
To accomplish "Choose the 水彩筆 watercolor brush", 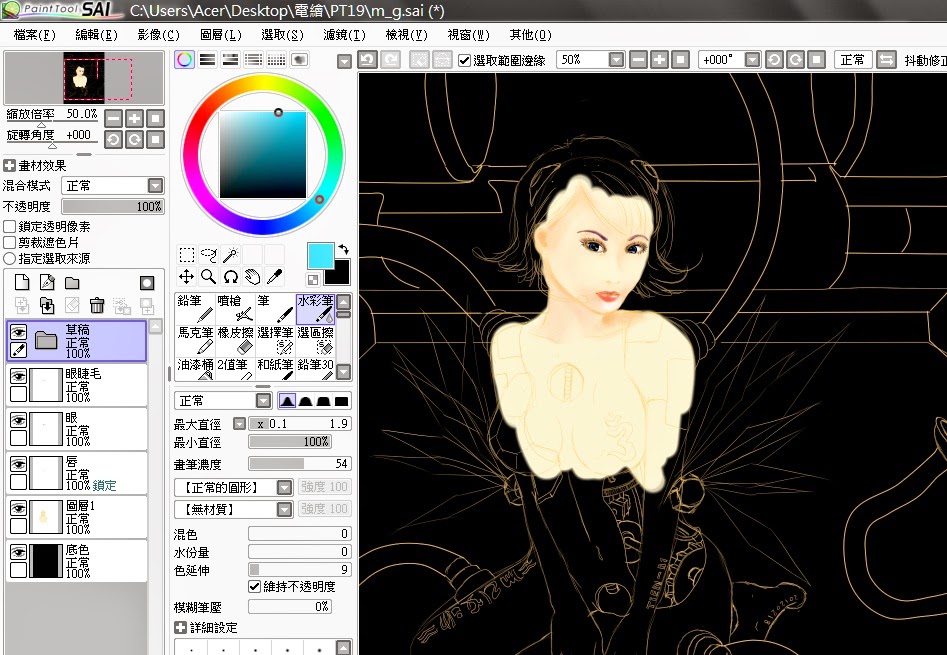I will click(315, 309).
